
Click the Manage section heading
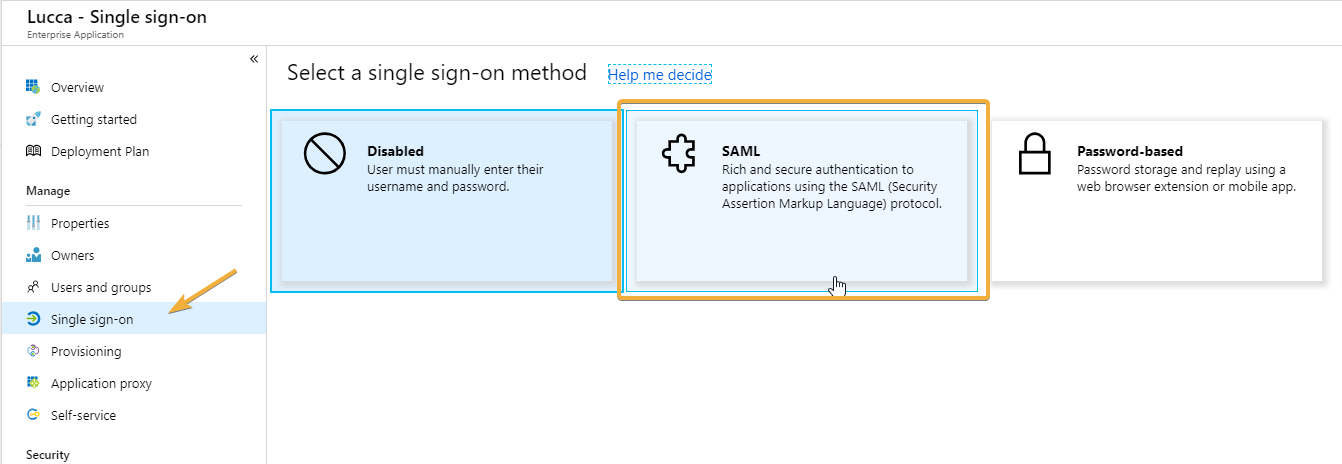click(48, 191)
